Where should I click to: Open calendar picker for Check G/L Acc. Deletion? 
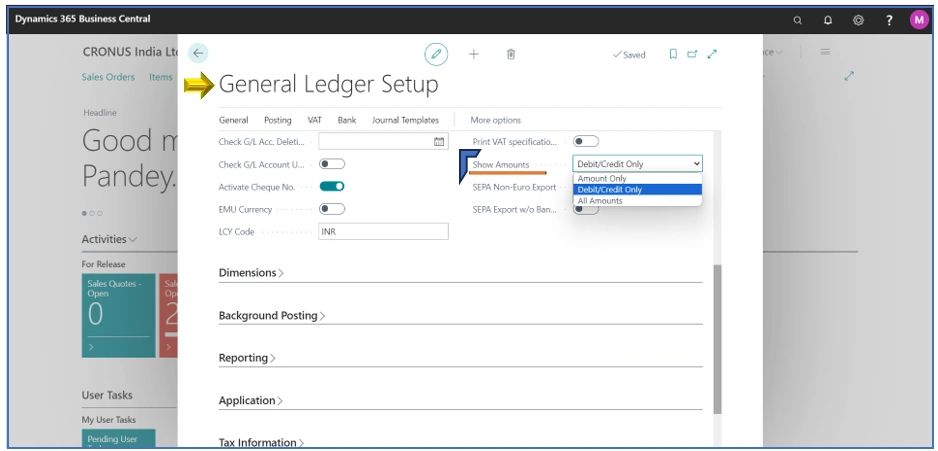point(439,142)
